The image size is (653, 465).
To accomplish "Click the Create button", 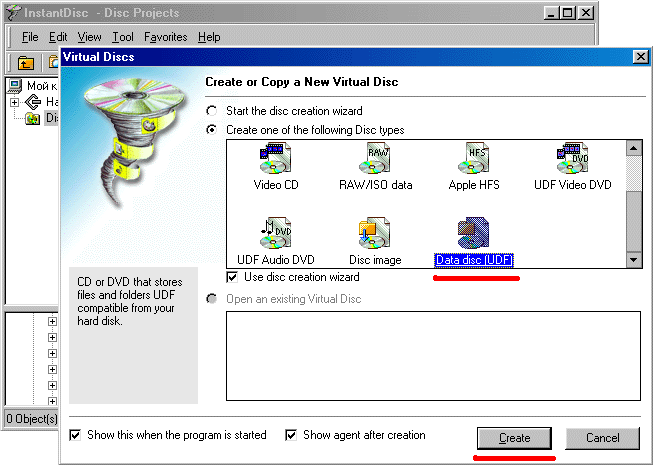I will pyautogui.click(x=514, y=438).
